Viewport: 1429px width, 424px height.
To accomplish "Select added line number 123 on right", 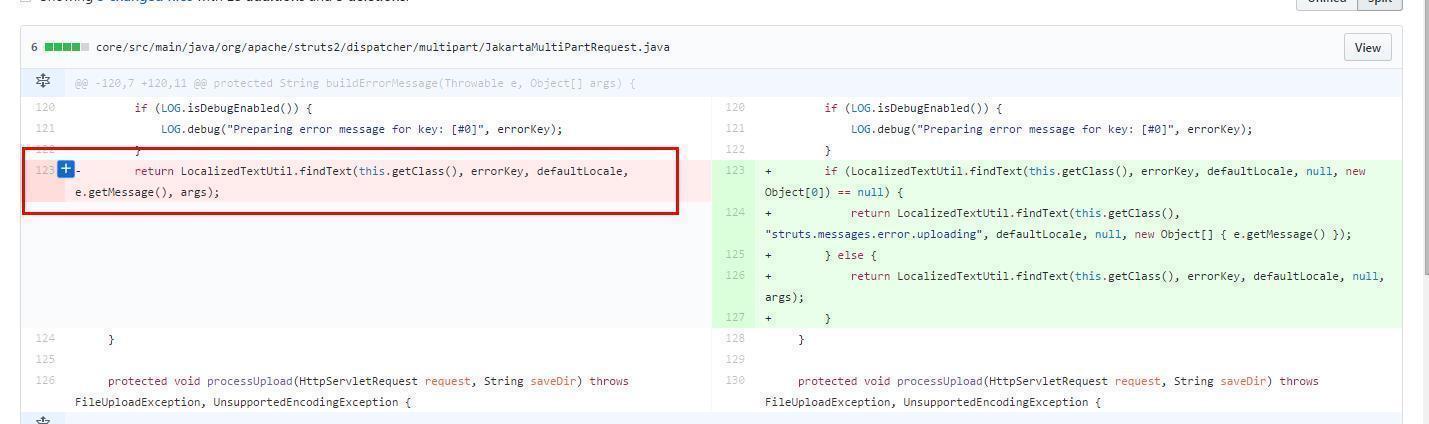I will [735, 171].
